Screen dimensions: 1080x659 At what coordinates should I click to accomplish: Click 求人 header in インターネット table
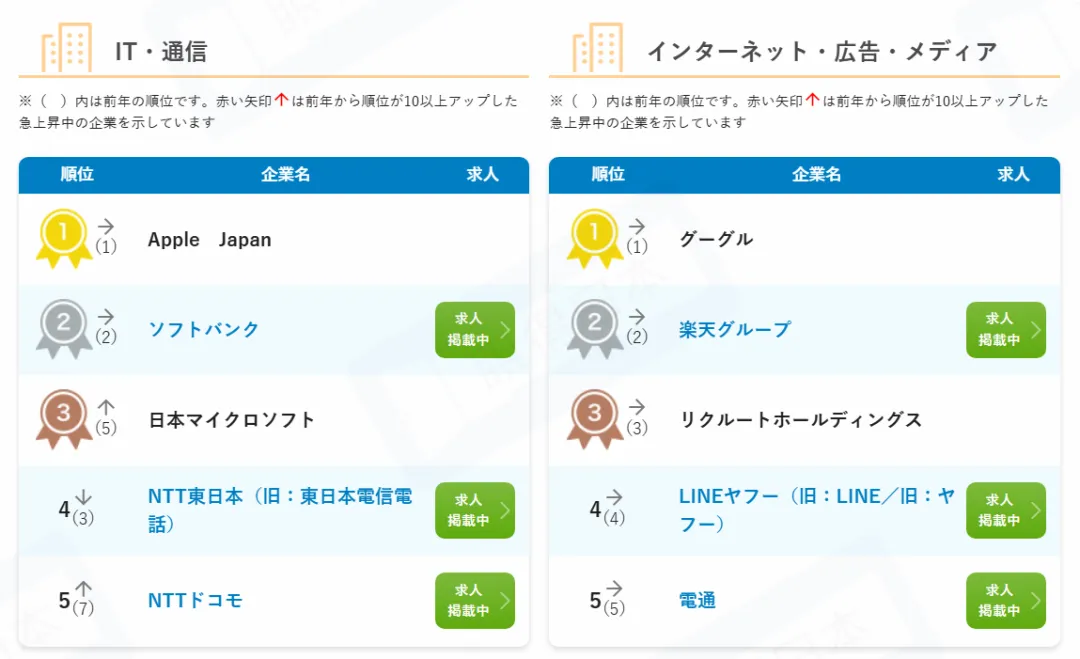coord(1013,174)
